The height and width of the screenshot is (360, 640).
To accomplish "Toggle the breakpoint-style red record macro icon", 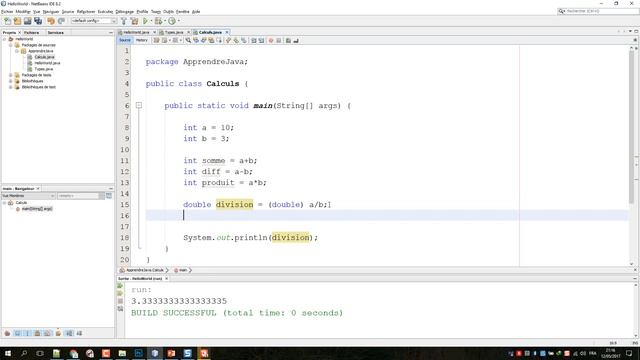I will coord(271,40).
